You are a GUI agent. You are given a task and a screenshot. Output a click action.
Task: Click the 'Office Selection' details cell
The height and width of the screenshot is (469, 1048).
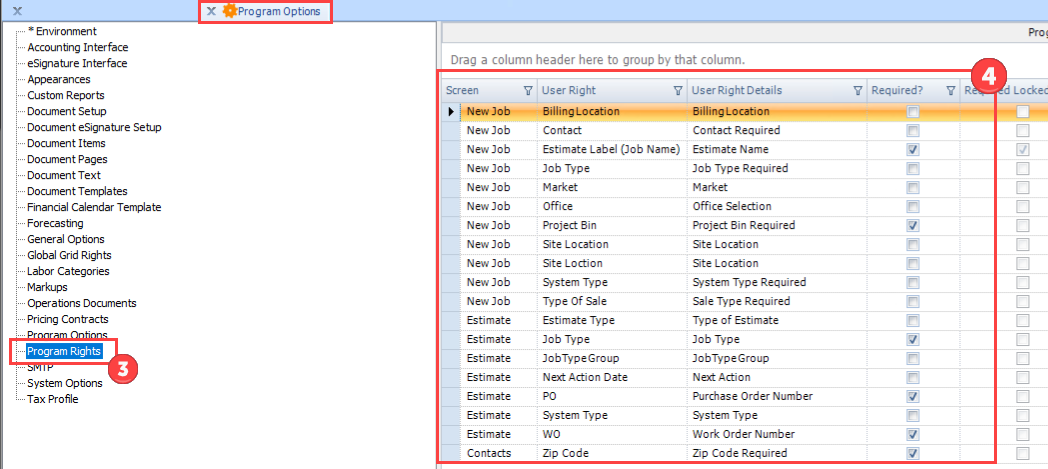(777, 206)
